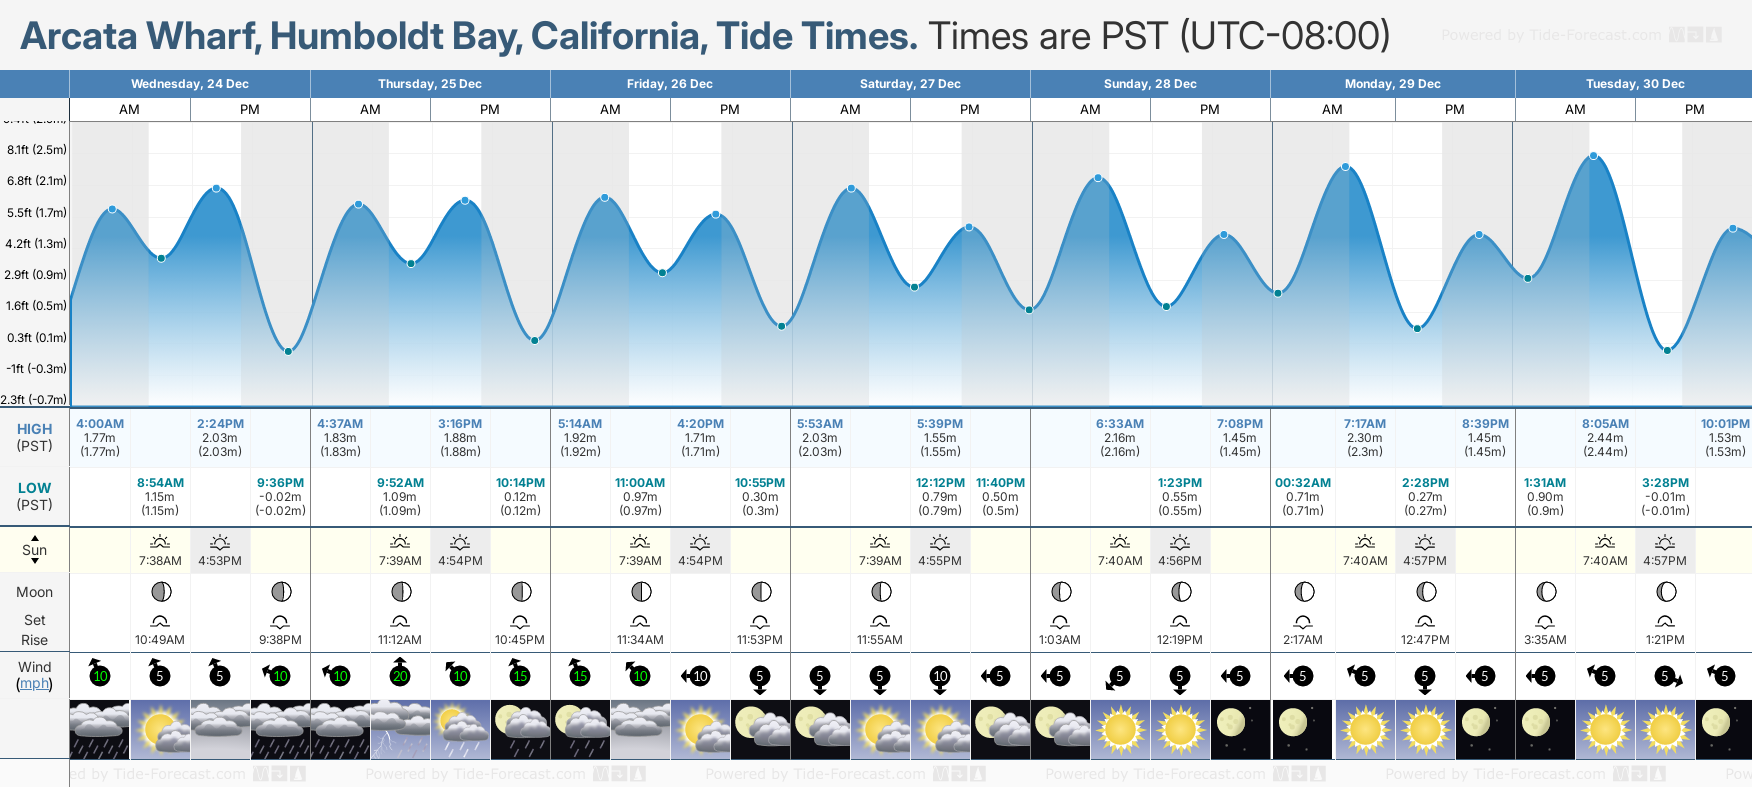The image size is (1752, 787).
Task: Open the mph wind units link
Action: point(34,684)
